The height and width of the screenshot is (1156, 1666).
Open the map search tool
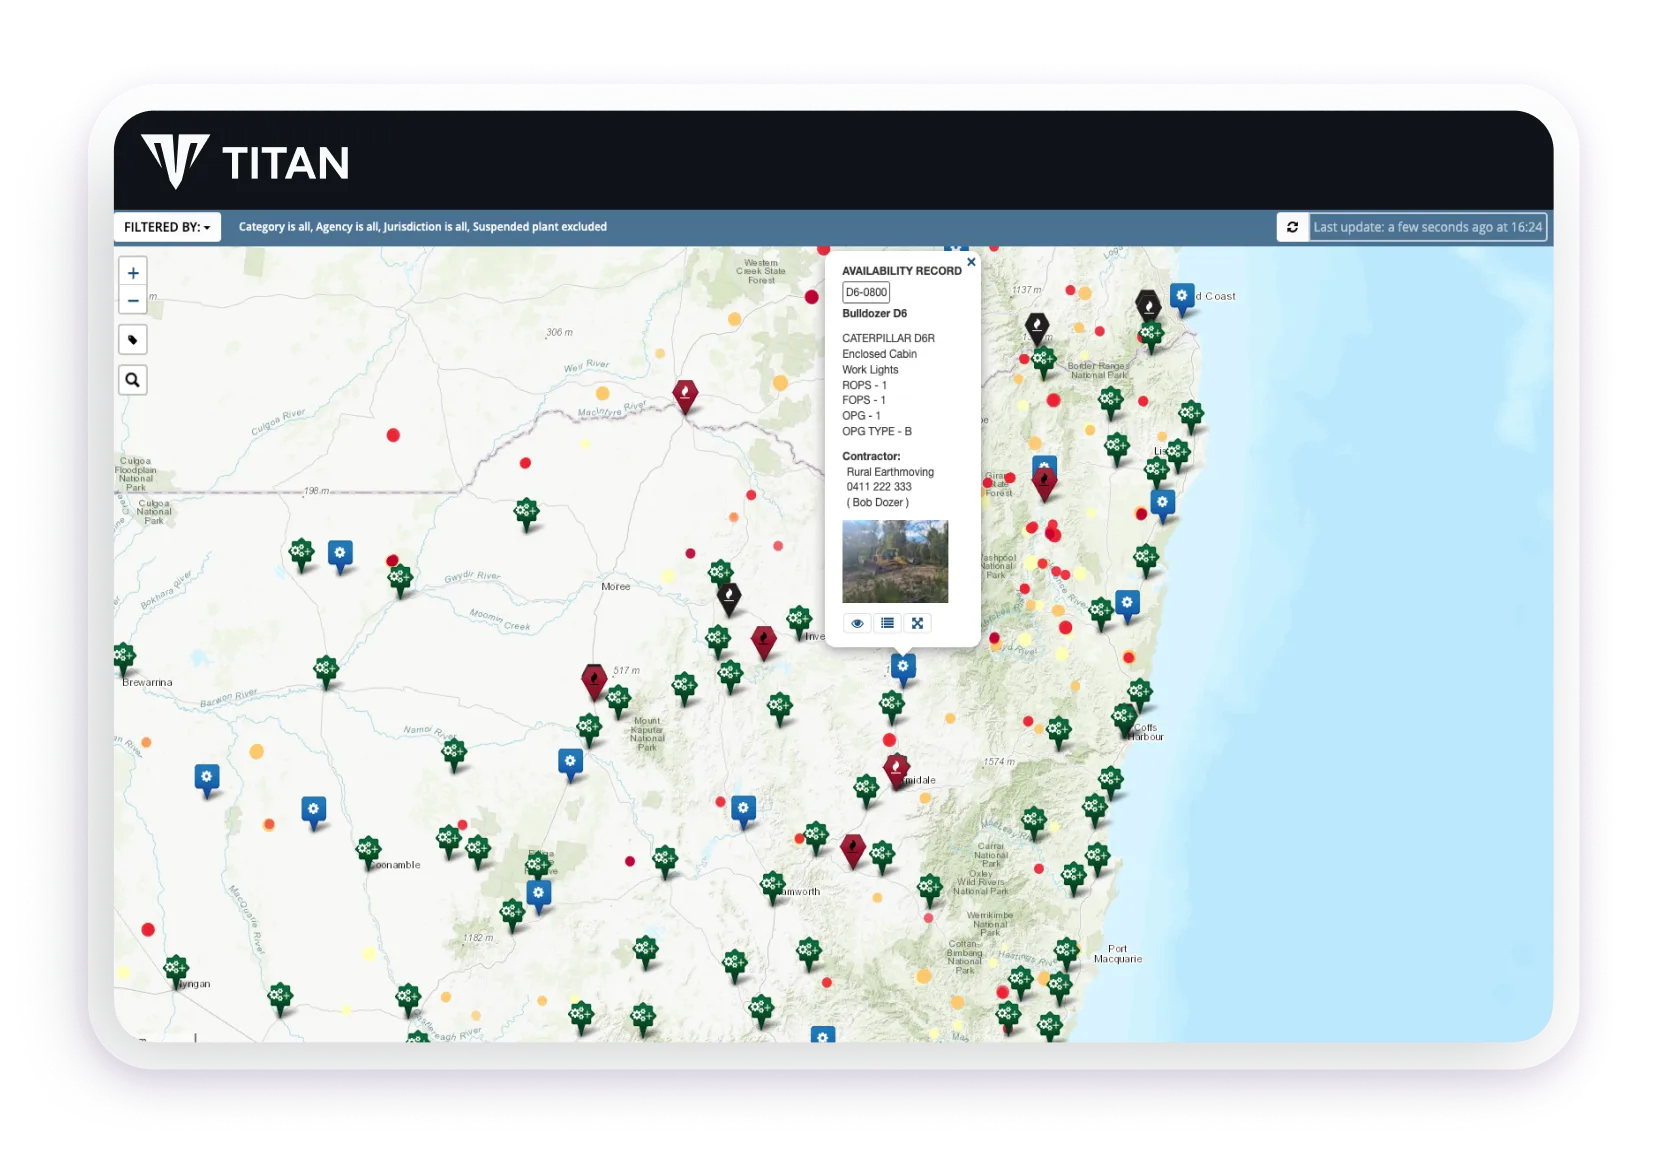133,380
